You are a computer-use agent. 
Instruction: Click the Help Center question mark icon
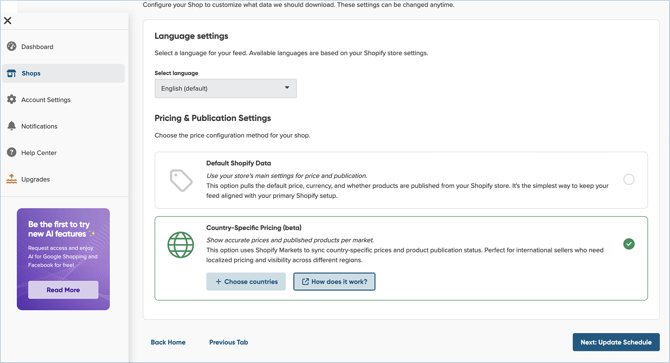tap(12, 152)
